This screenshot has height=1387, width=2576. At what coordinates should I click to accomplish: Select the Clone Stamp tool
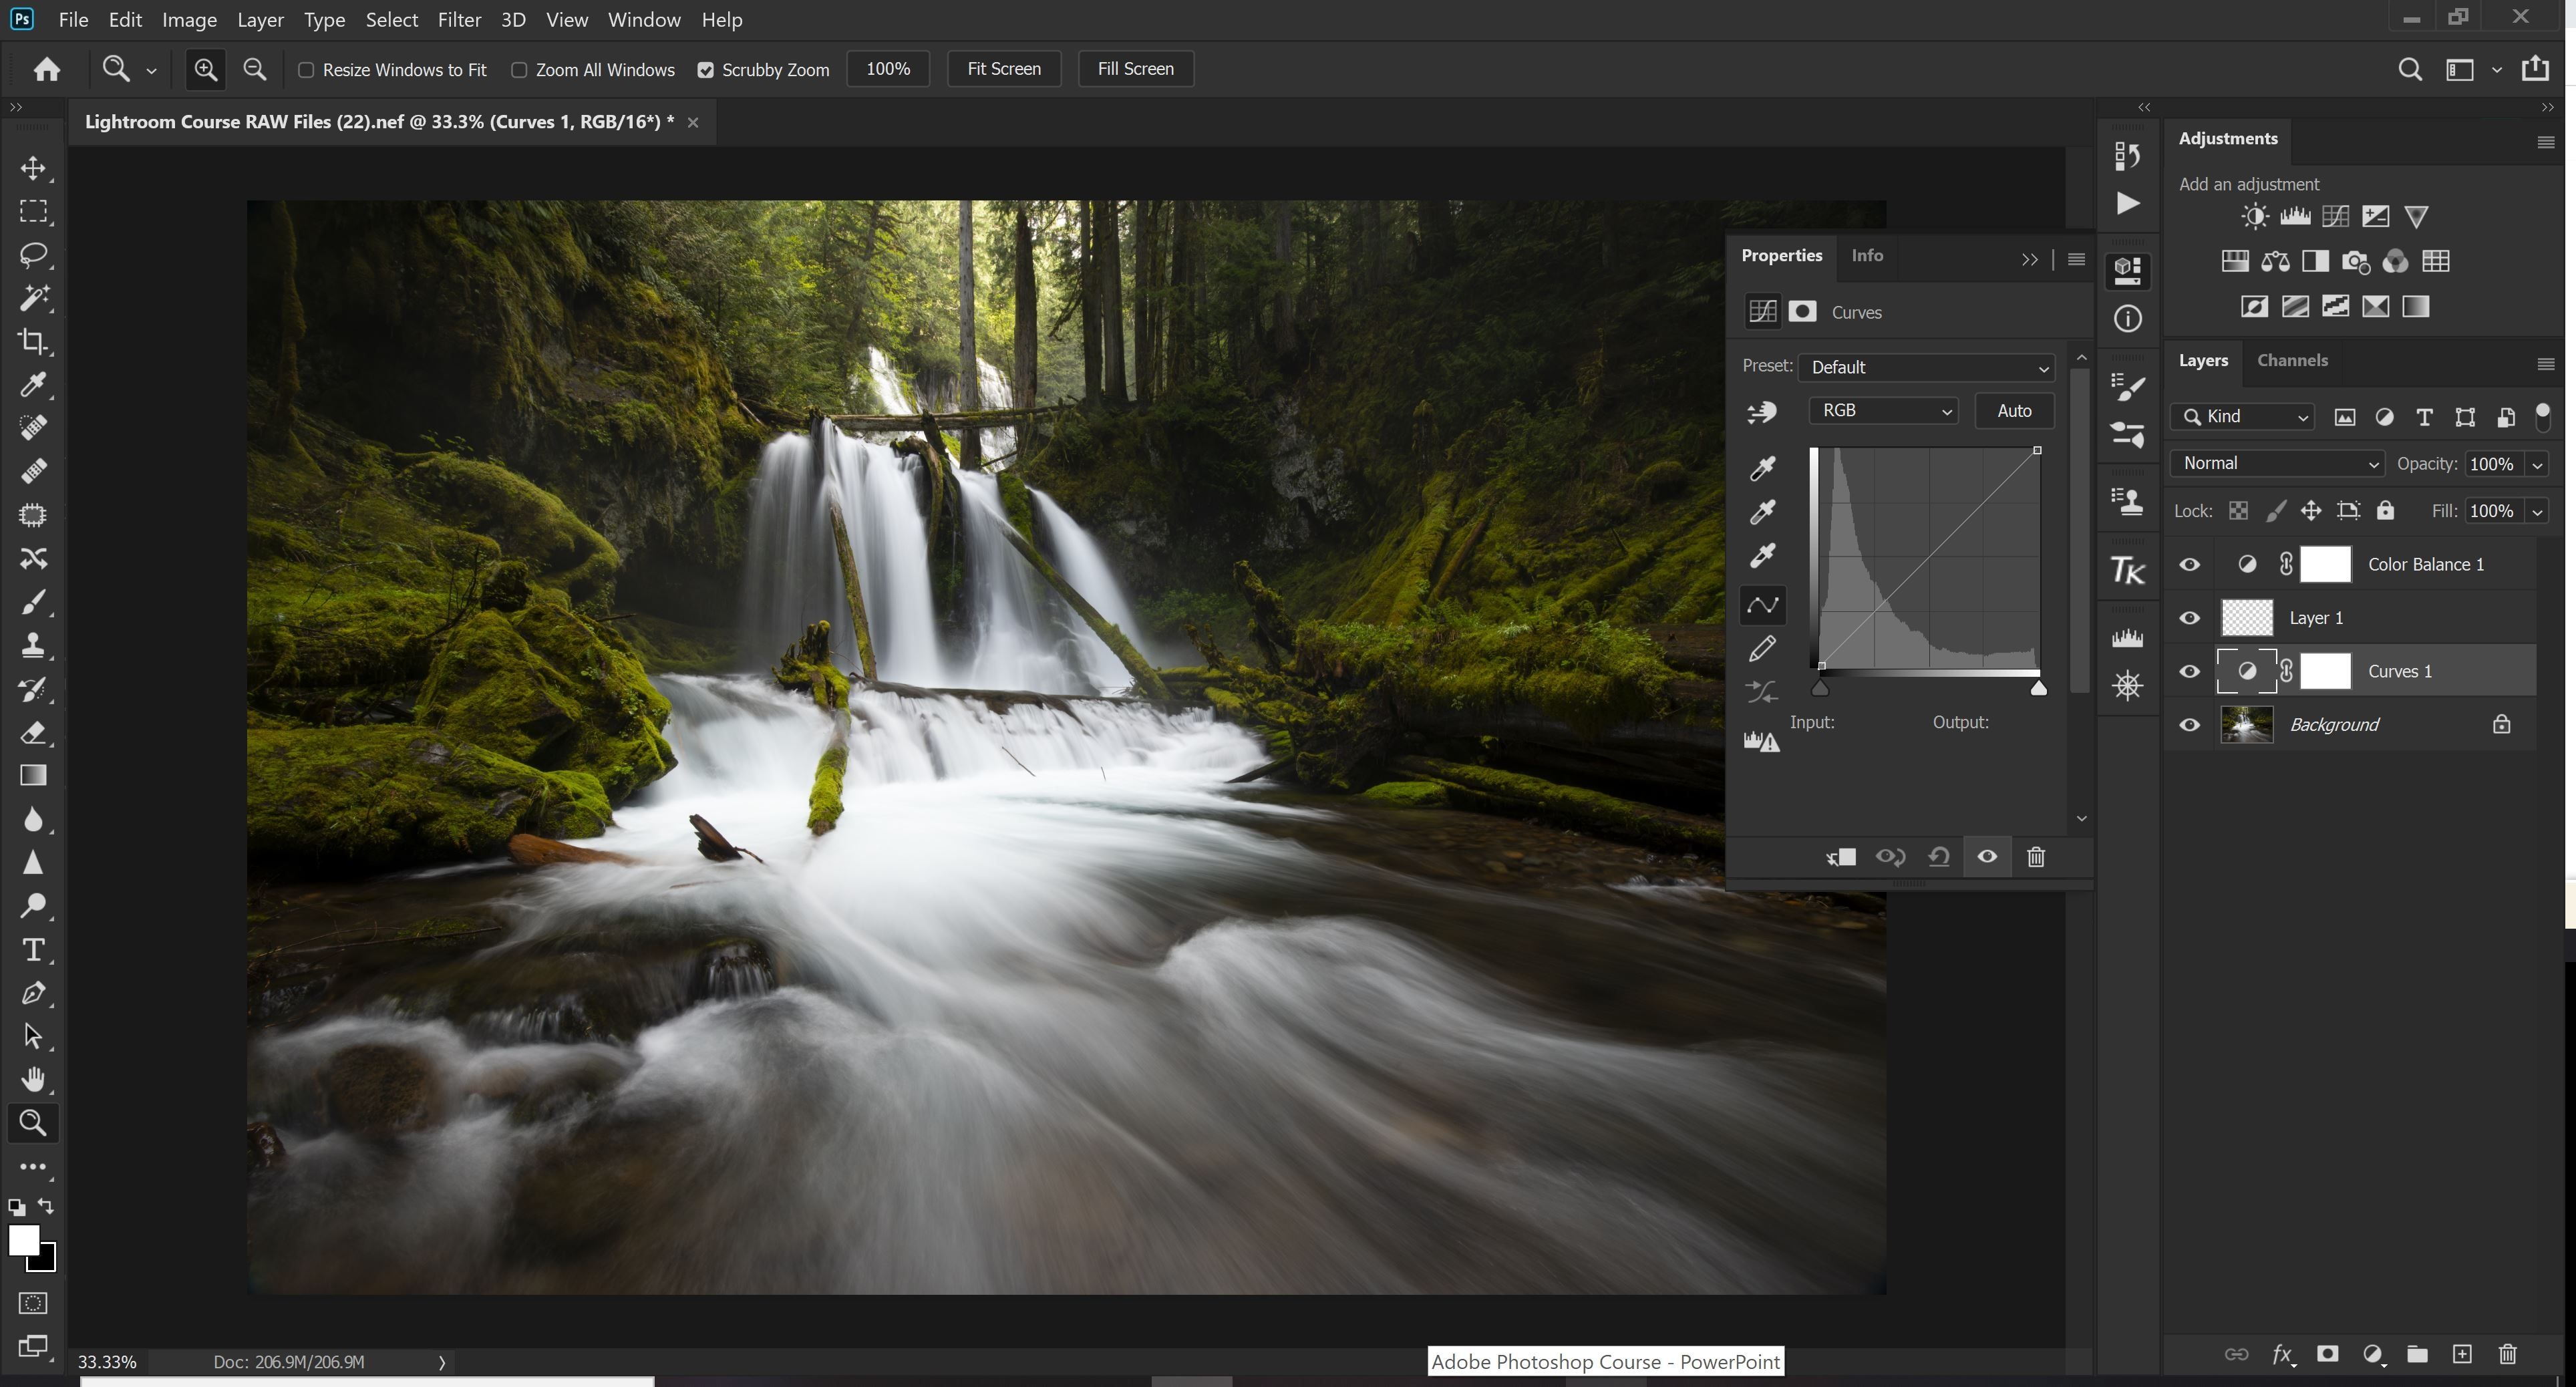tap(33, 645)
